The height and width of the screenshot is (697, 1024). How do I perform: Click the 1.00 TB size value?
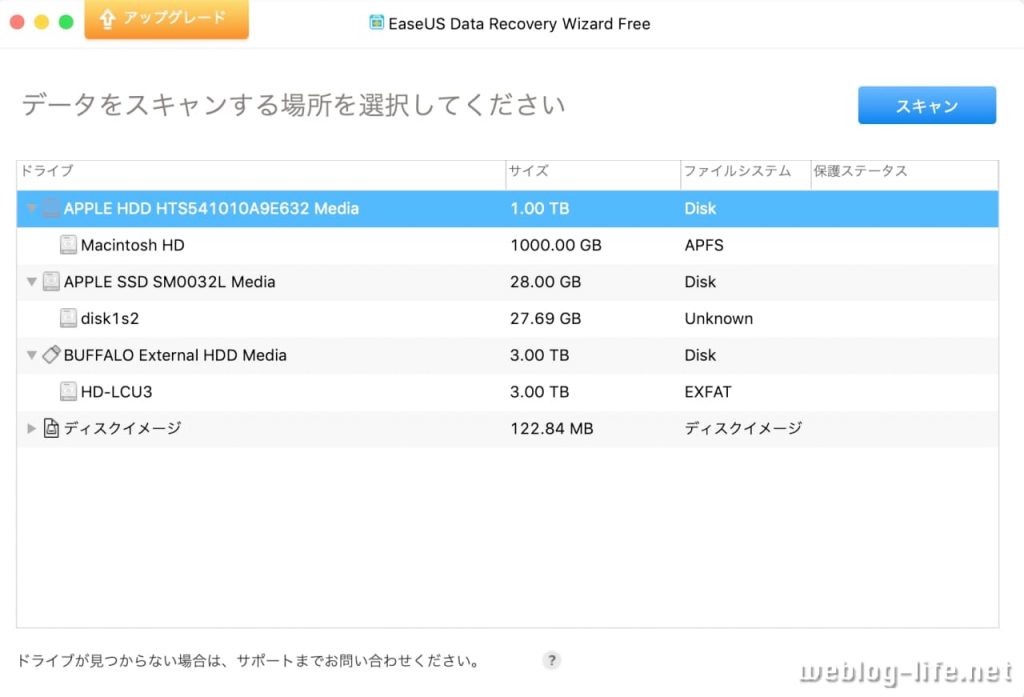539,208
